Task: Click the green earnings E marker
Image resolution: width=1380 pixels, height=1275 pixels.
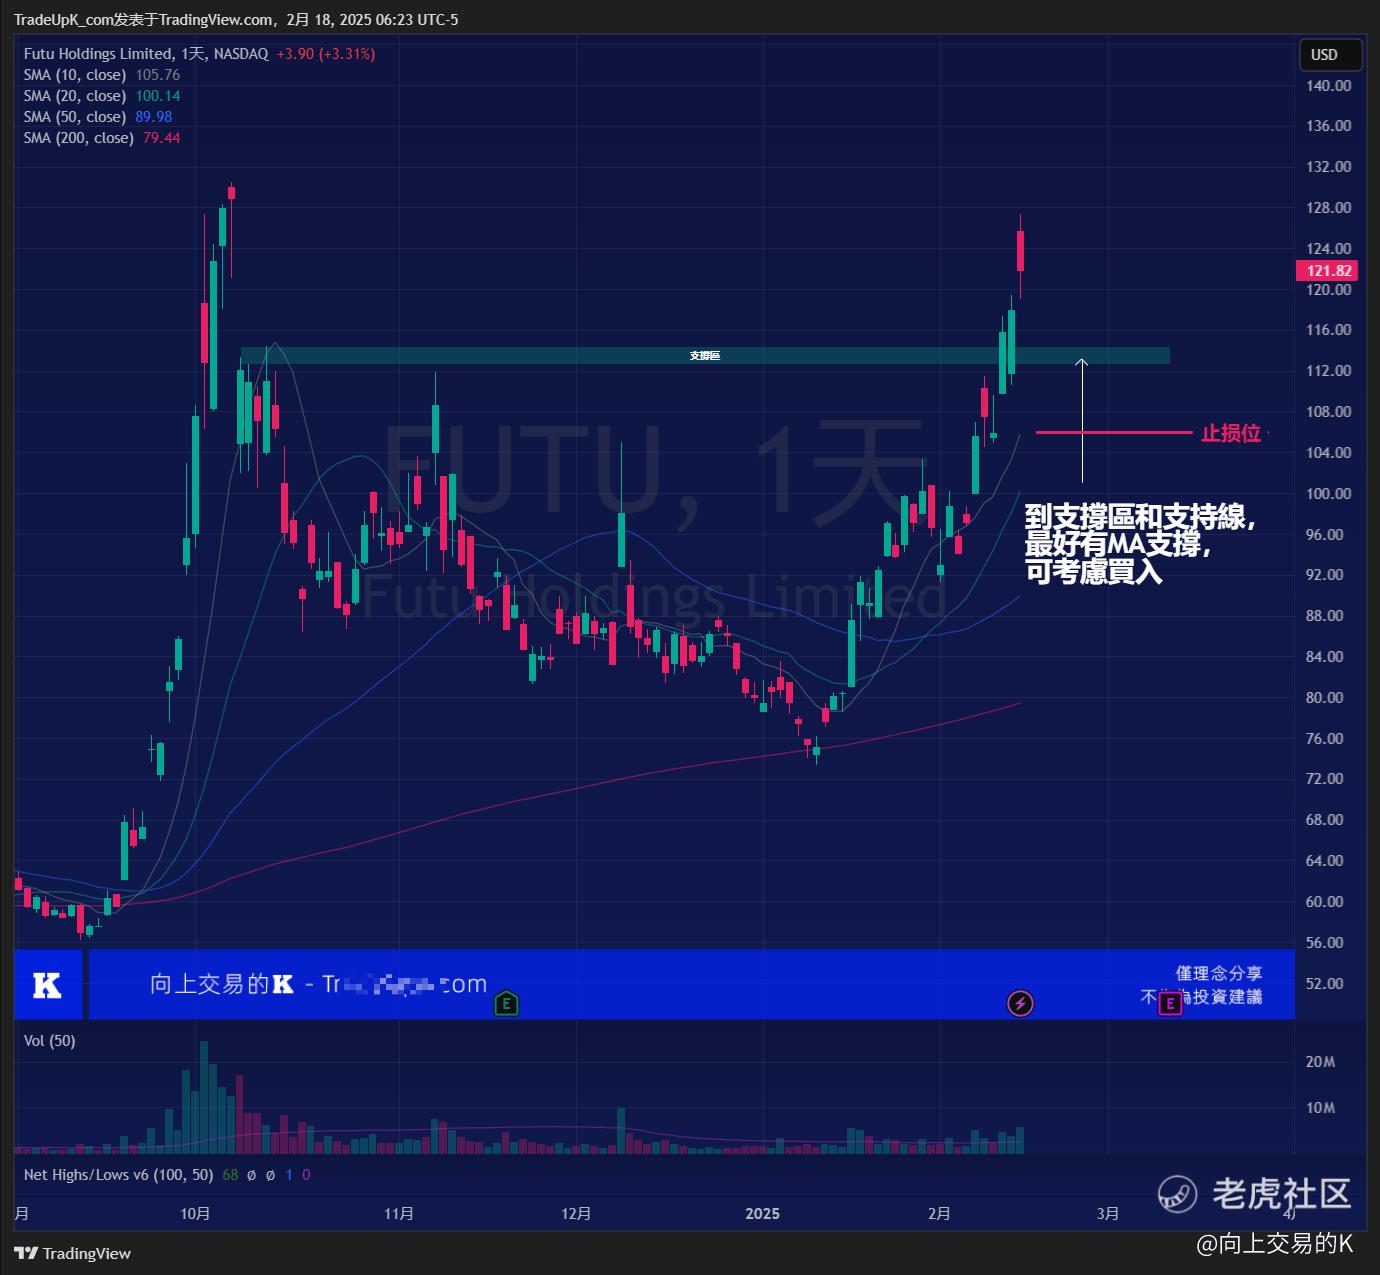Action: [507, 1003]
